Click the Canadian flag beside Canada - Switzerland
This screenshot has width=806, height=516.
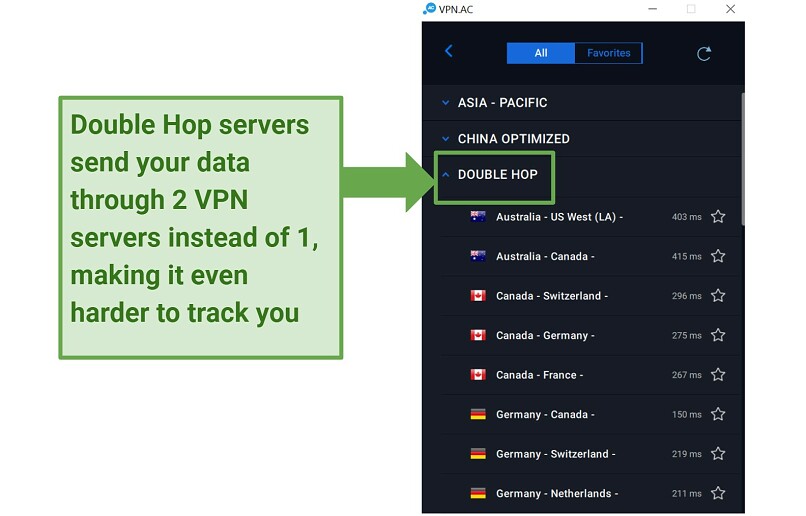pos(478,296)
